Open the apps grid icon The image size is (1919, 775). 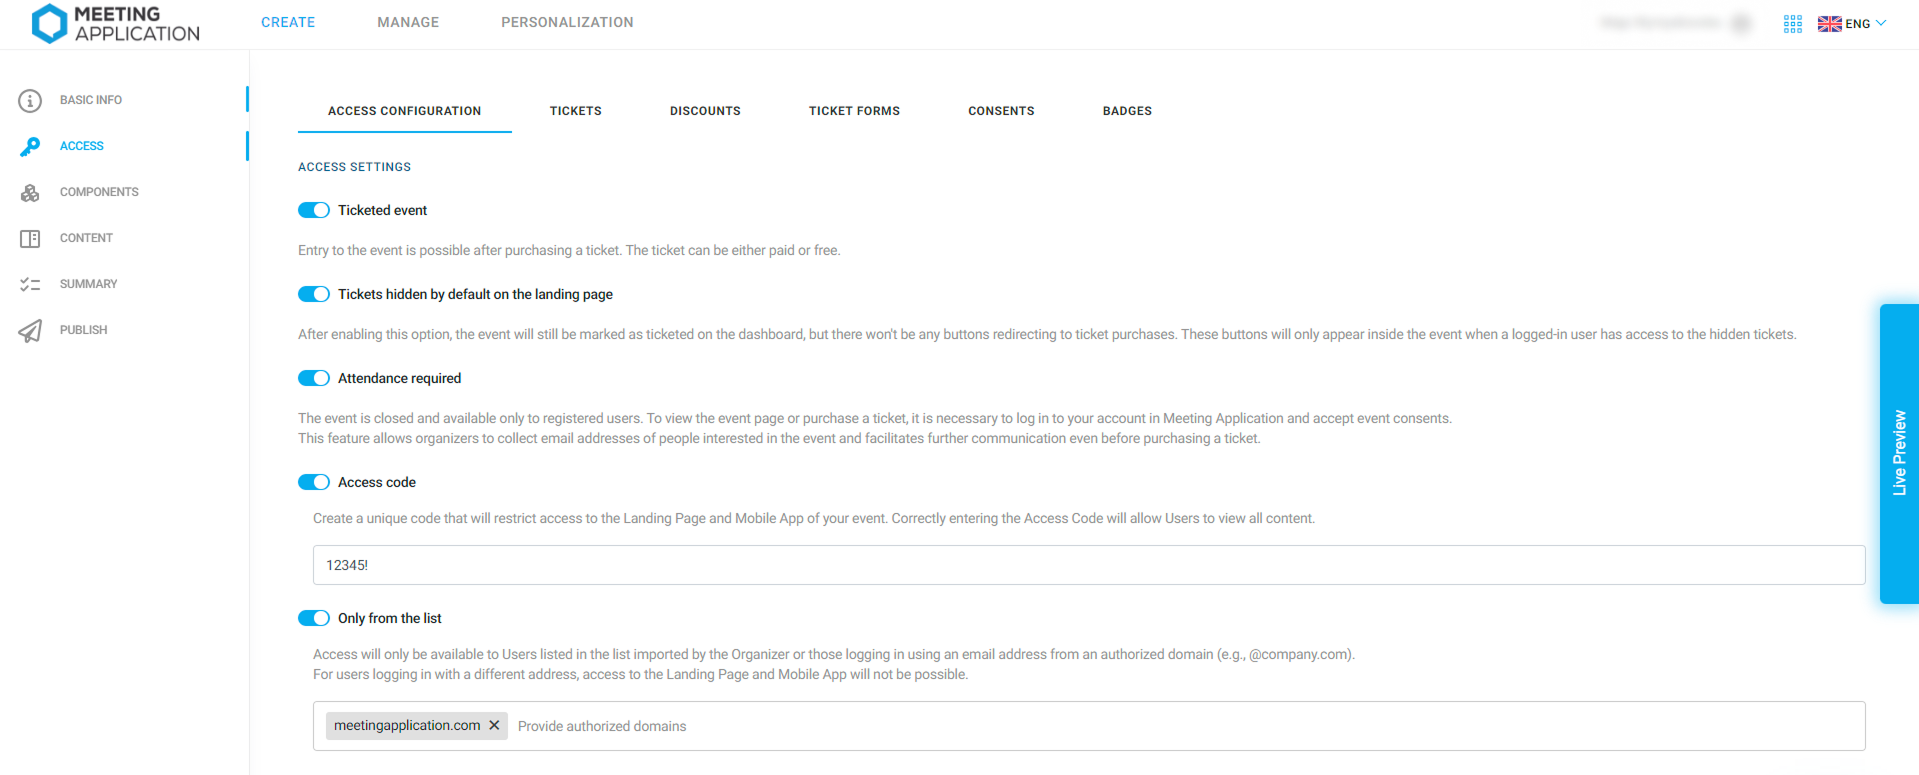tap(1792, 24)
